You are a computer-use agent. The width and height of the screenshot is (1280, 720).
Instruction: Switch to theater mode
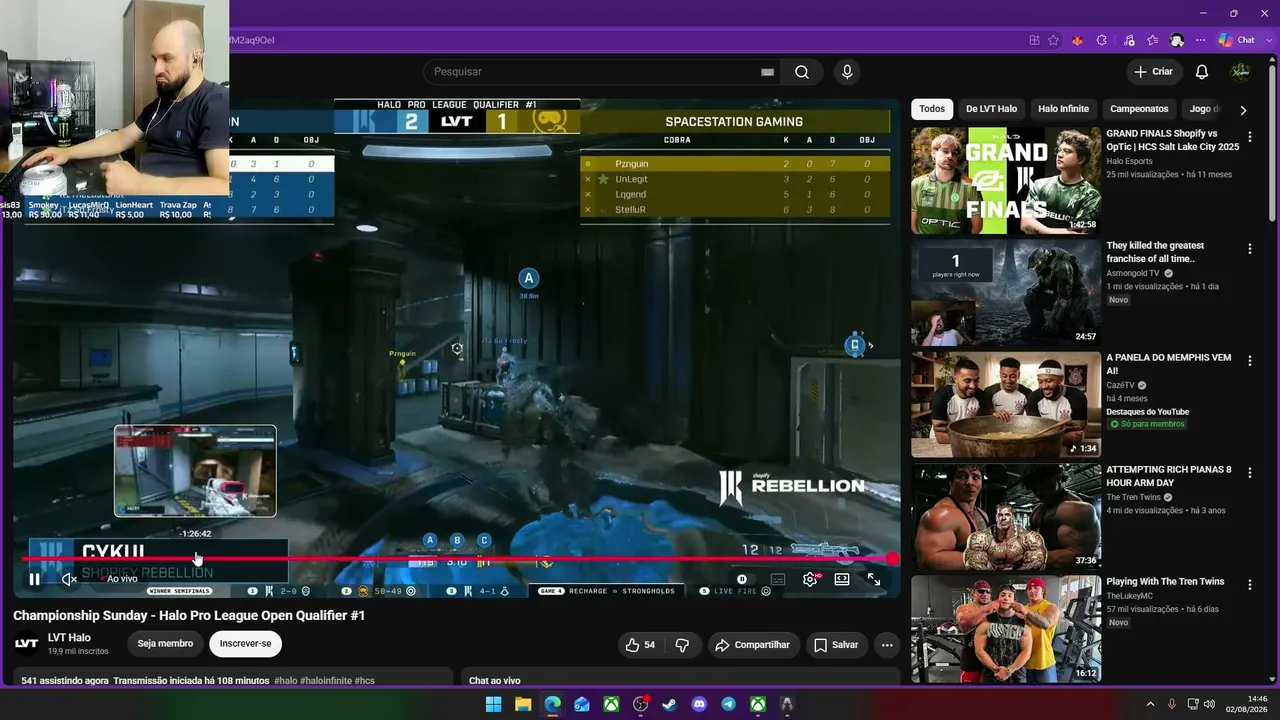[842, 579]
